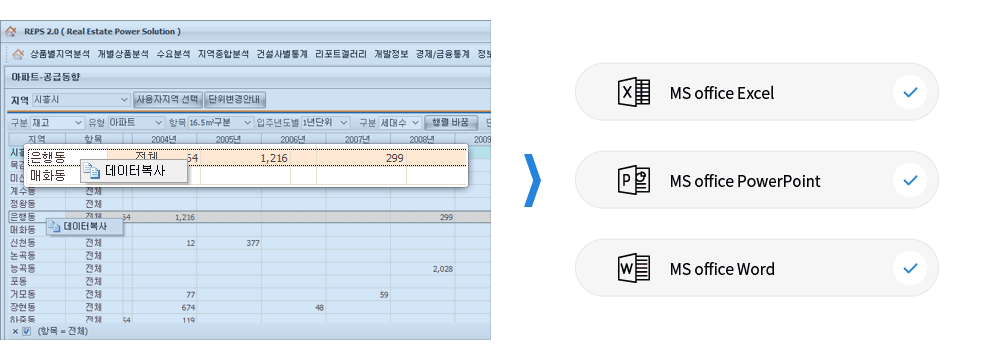Click the 2007년 column header

358,139
